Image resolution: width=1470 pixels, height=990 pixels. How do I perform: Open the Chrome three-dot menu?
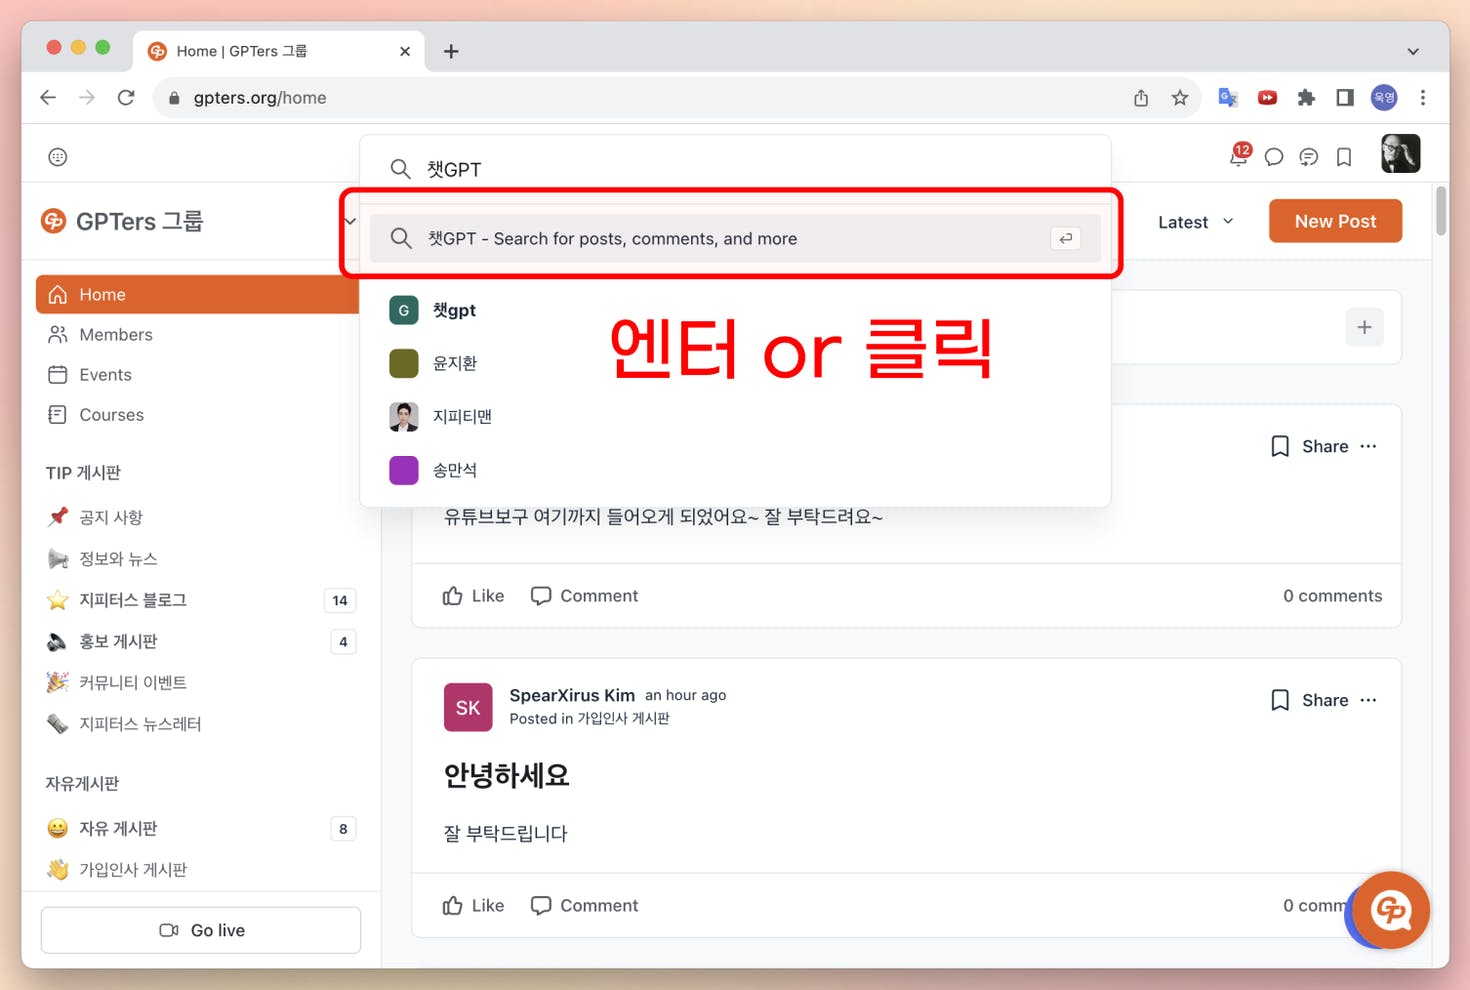pos(1423,97)
